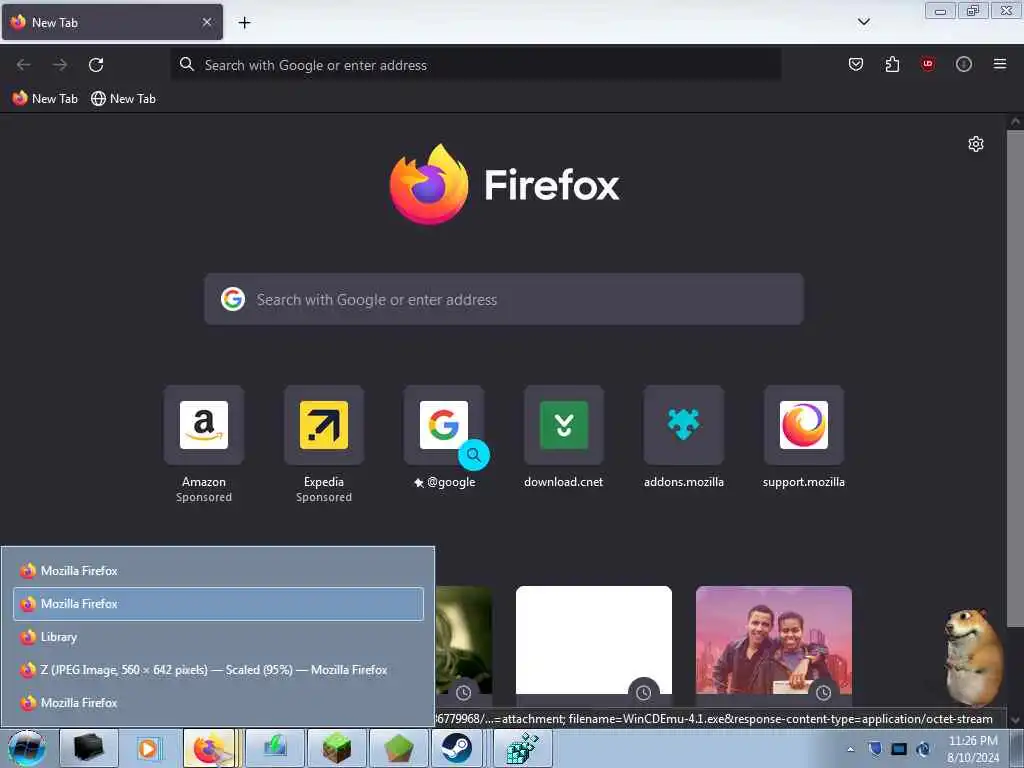Image resolution: width=1024 pixels, height=768 pixels.
Task: Select the highlighted Mozilla Firefox window entry
Action: [x=218, y=604]
